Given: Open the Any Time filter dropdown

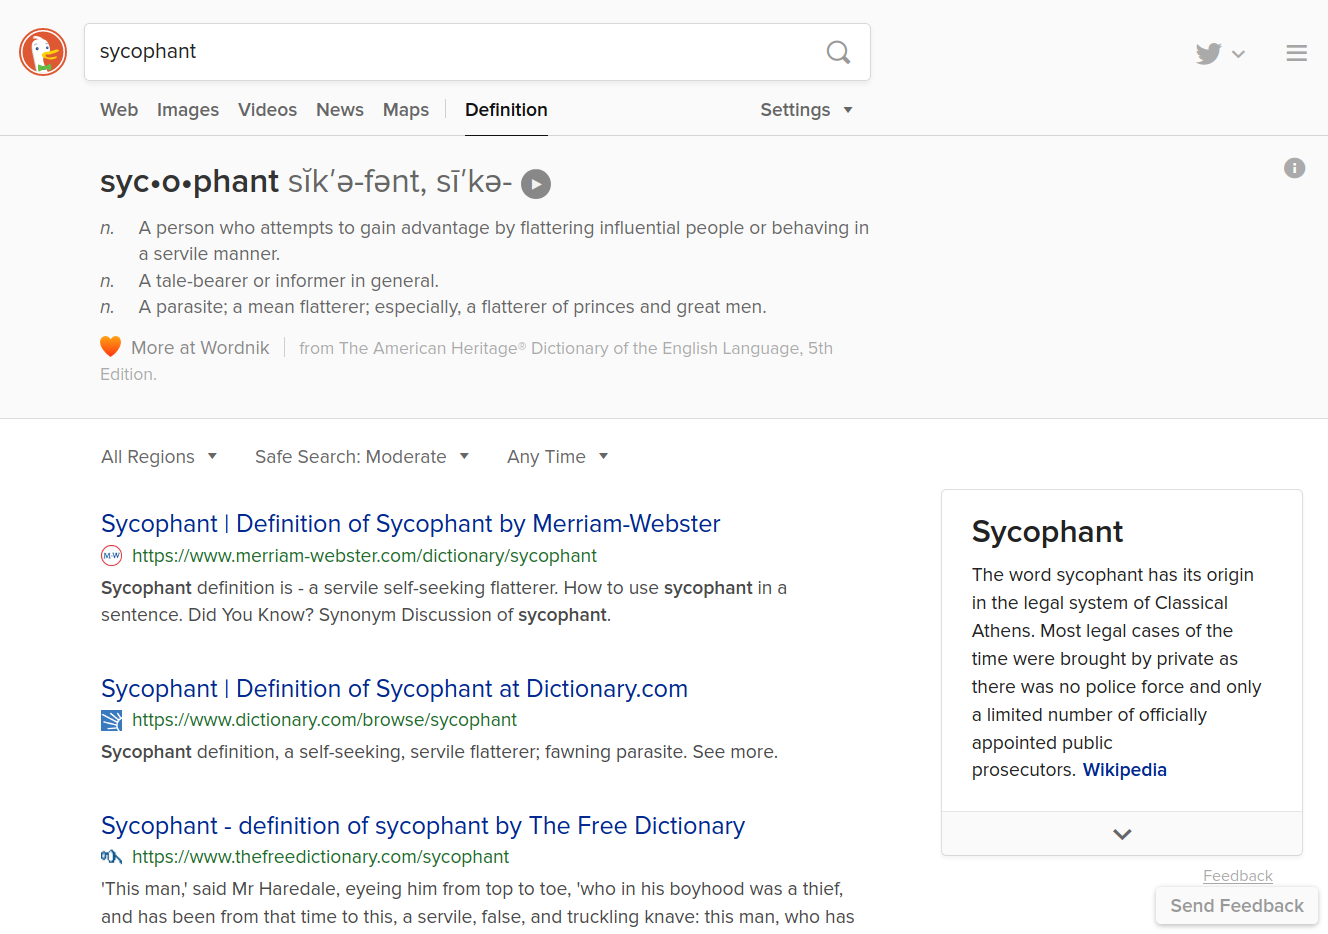Looking at the screenshot, I should click(x=558, y=457).
